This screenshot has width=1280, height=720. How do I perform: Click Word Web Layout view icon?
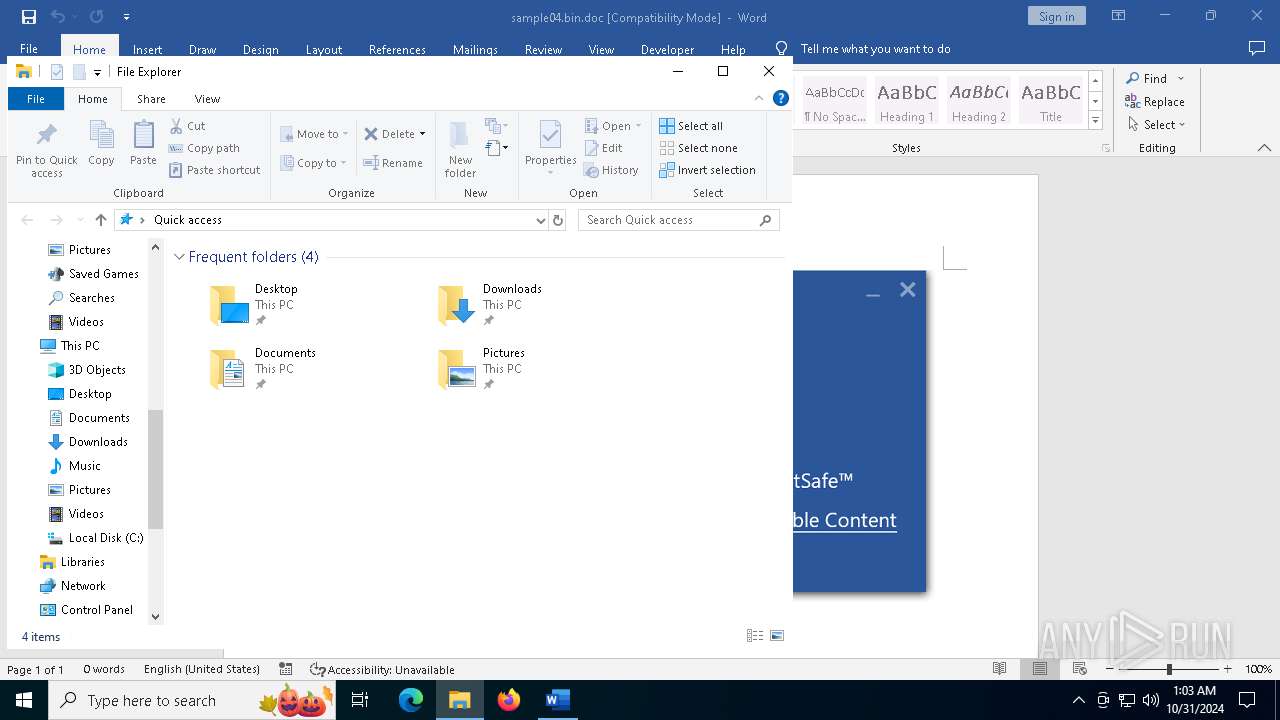pyautogui.click(x=1080, y=669)
